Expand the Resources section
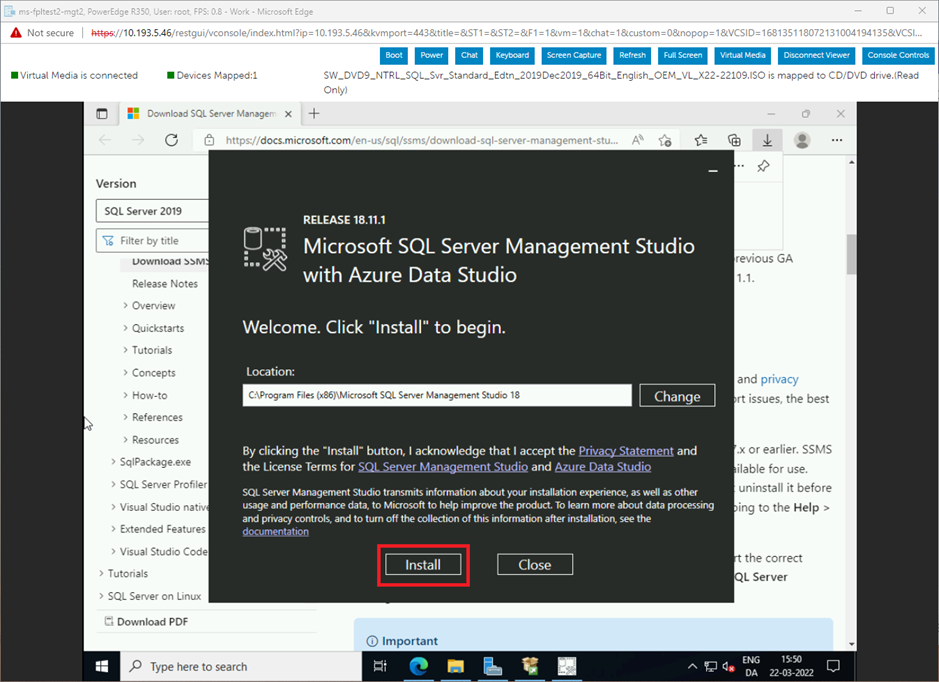 pyautogui.click(x=125, y=440)
